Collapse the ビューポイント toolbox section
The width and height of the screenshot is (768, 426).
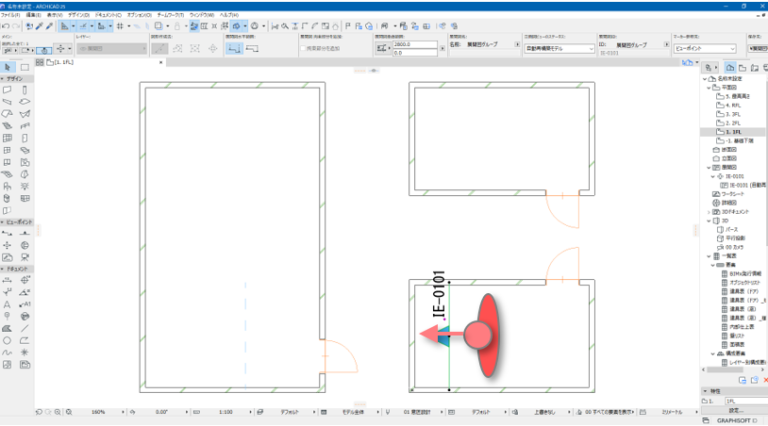coord(2,222)
